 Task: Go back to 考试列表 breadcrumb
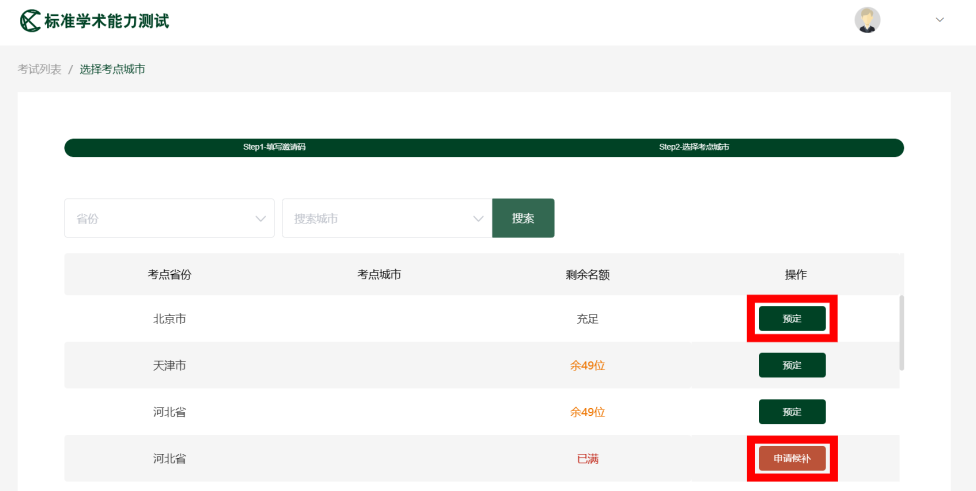pyautogui.click(x=39, y=69)
